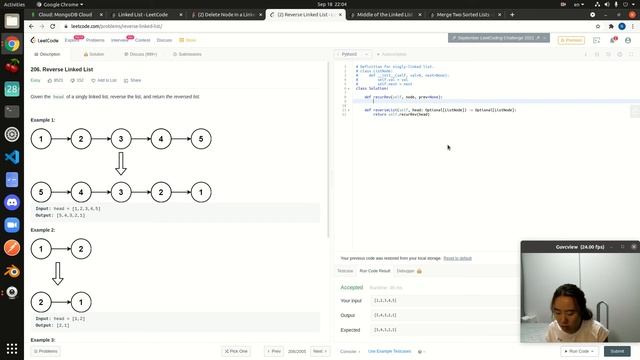
Task: Click the help question icon near Console
Action: point(420,351)
